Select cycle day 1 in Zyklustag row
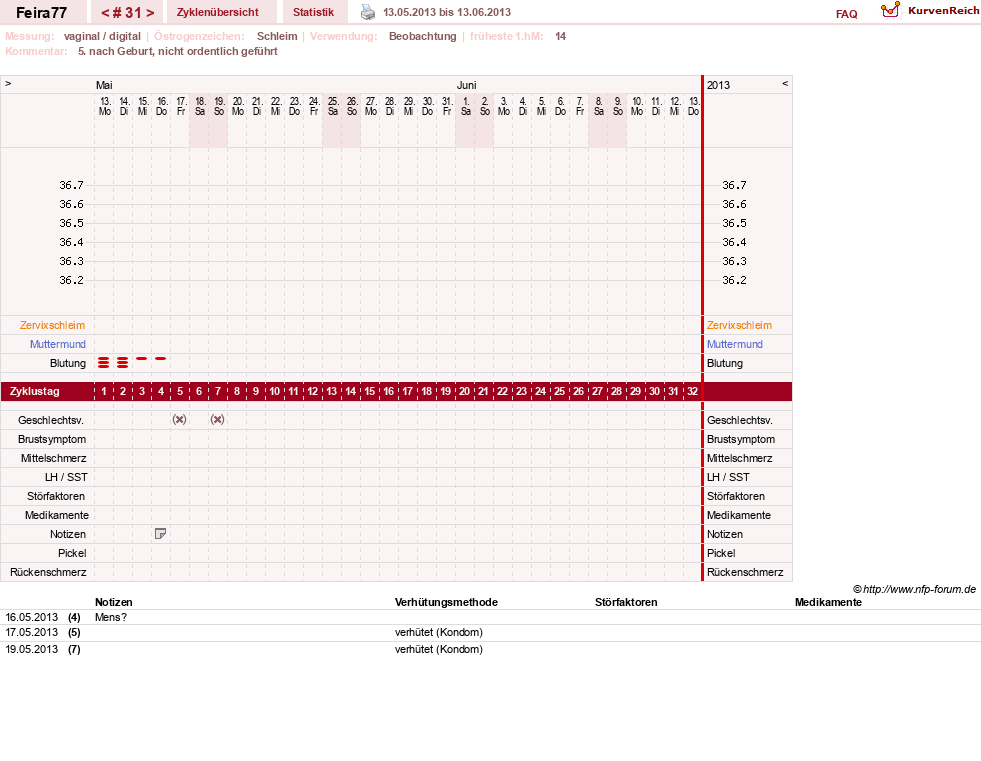 [104, 391]
